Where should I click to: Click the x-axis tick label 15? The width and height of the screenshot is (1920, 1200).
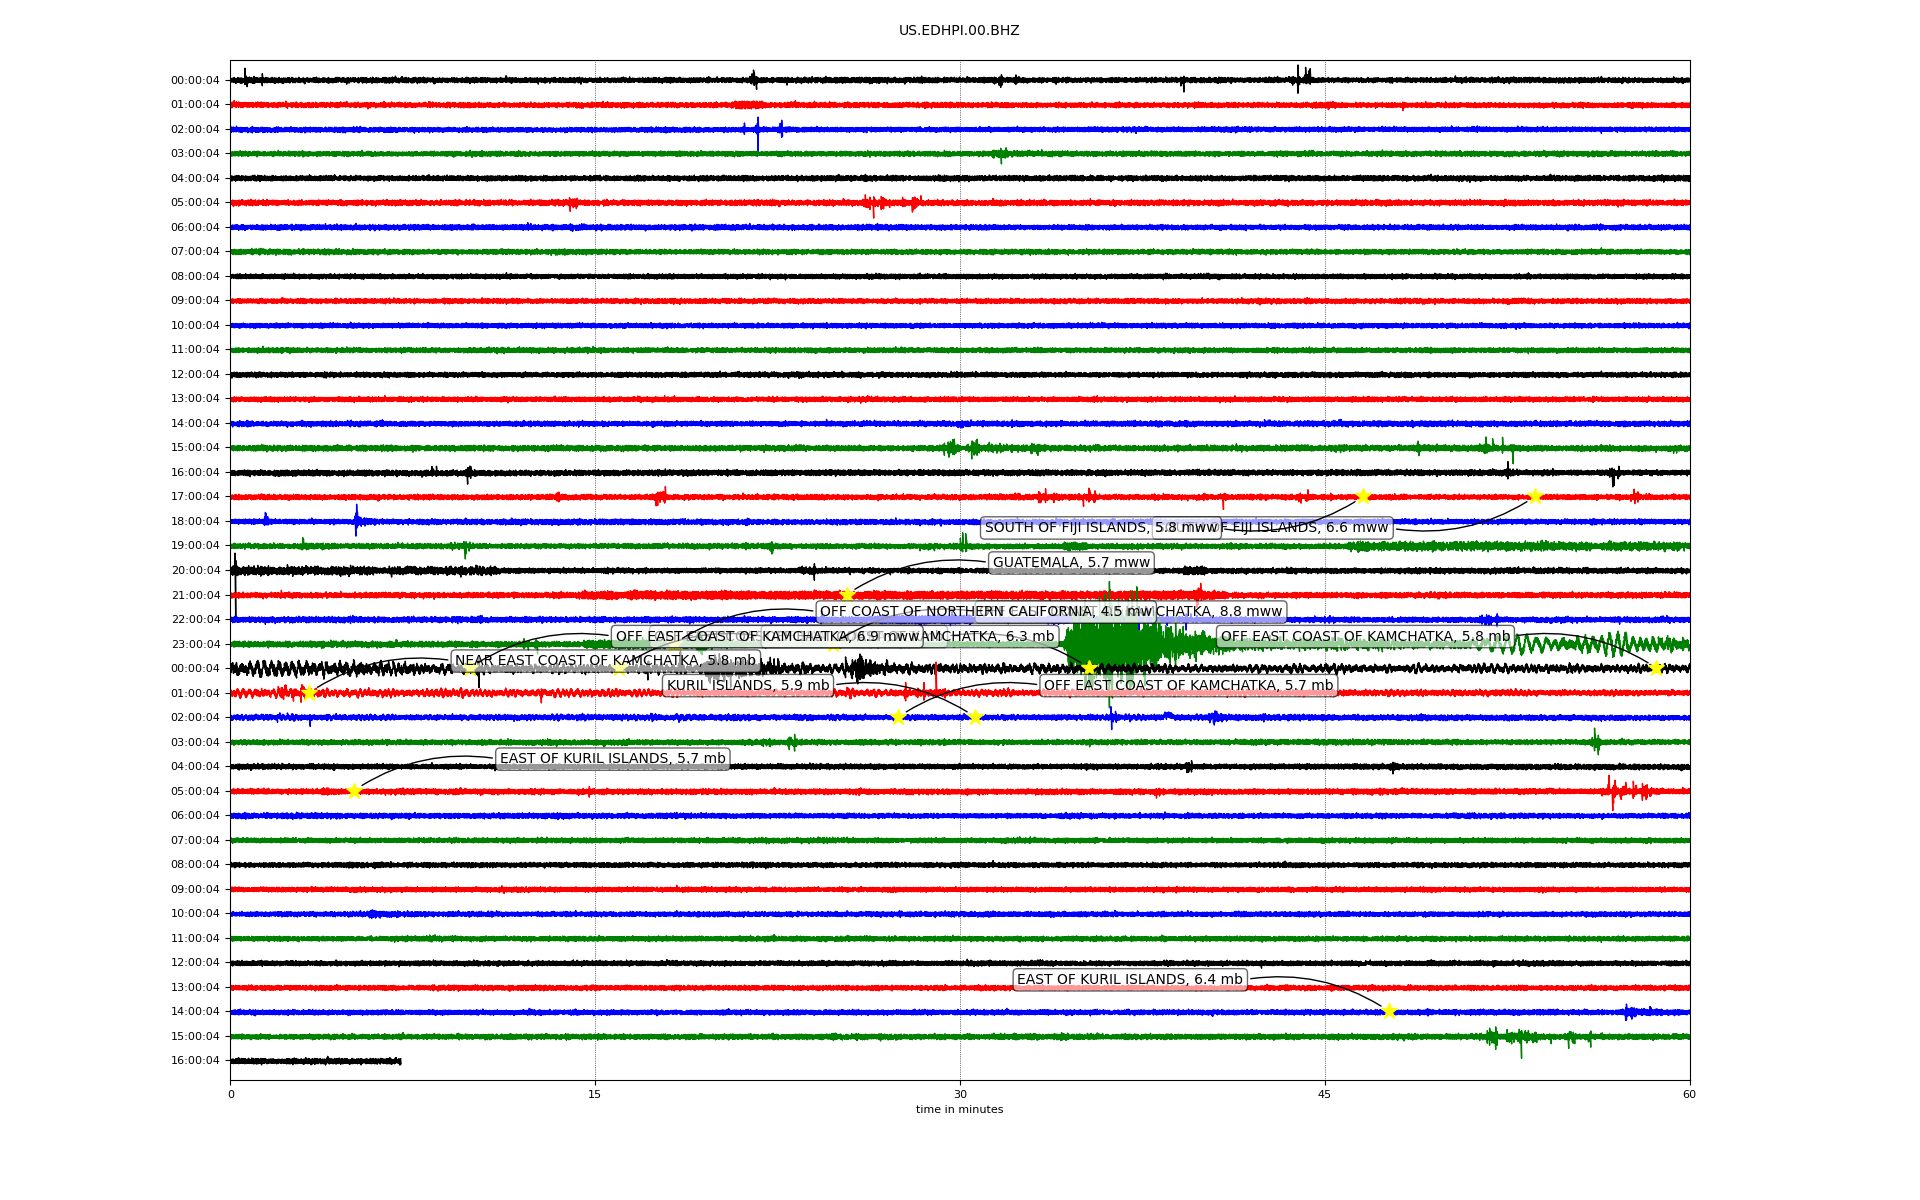tap(595, 1094)
